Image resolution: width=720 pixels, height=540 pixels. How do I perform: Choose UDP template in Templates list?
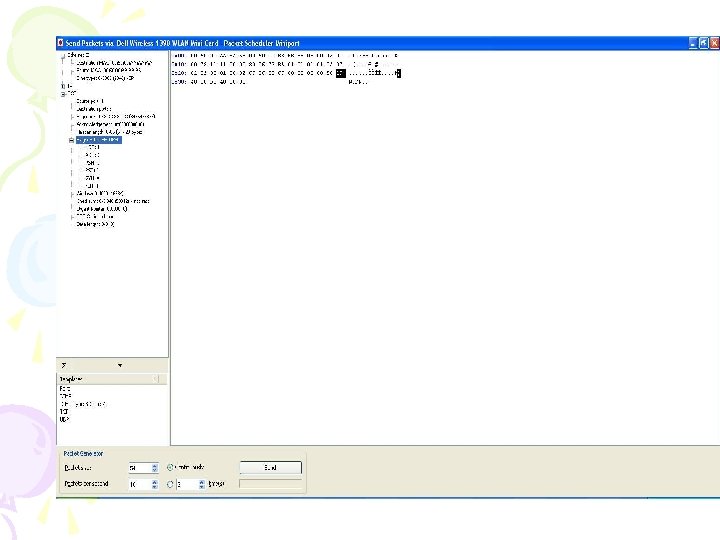(x=64, y=419)
